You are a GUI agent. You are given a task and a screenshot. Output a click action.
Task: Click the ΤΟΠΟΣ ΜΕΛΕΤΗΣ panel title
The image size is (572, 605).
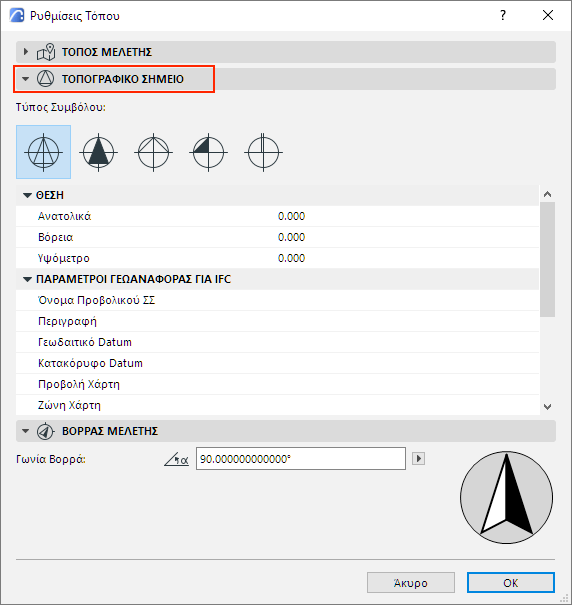(107, 52)
